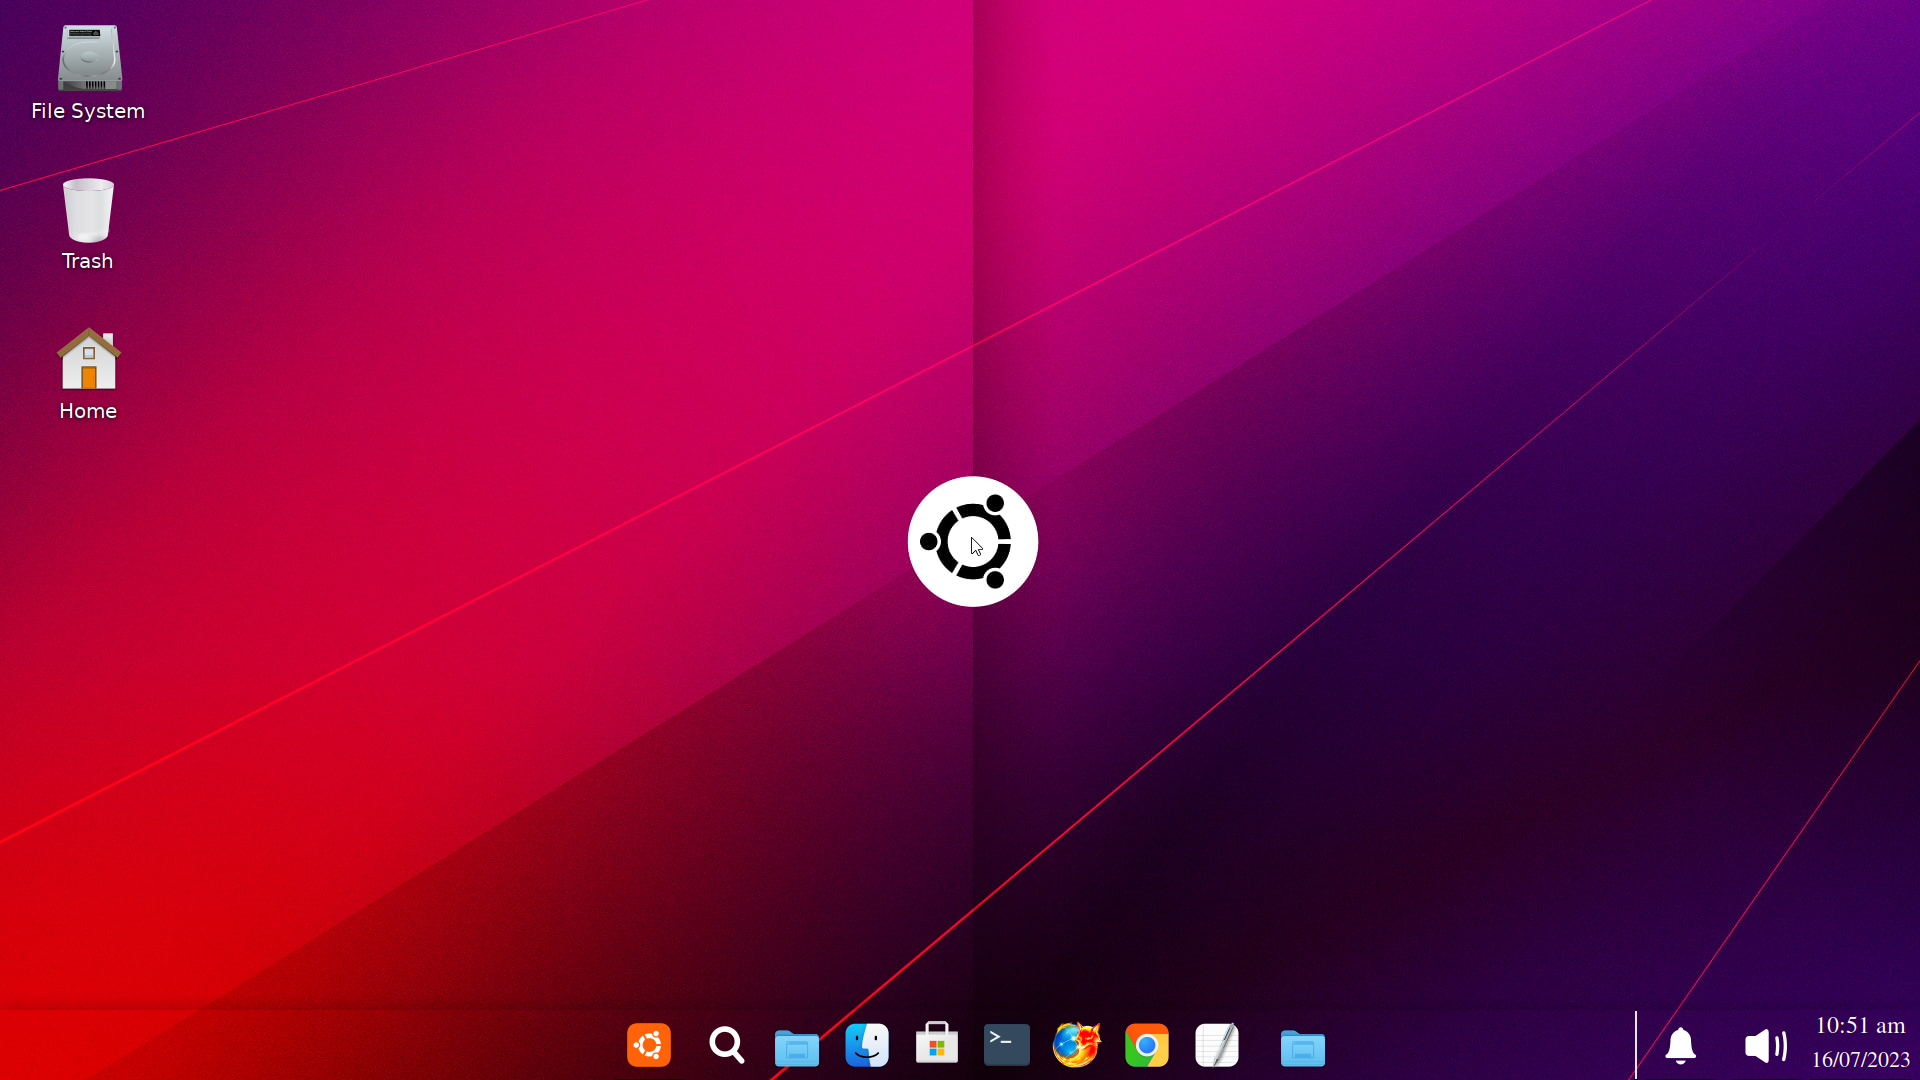Viewport: 1920px width, 1080px height.
Task: Select the File System desktop icon
Action: (89, 58)
